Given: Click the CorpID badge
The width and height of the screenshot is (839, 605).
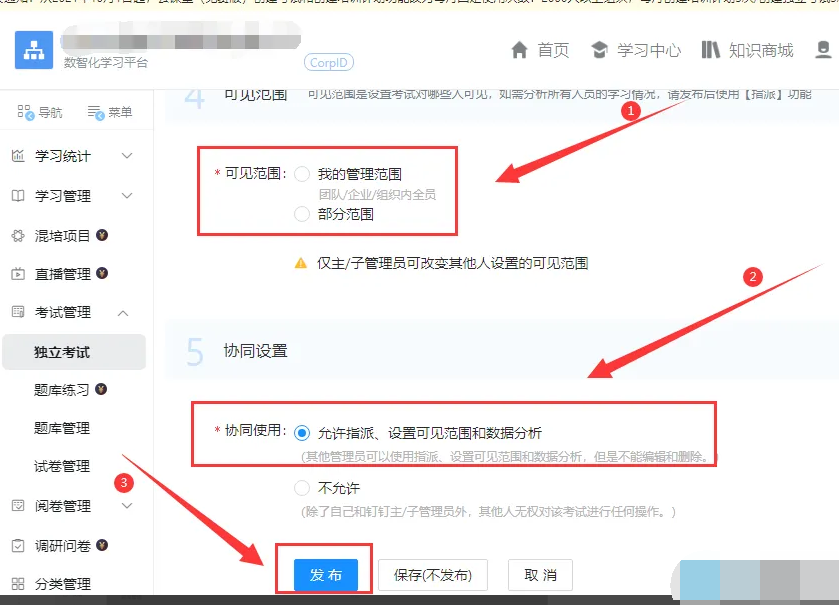Looking at the screenshot, I should [x=329, y=62].
